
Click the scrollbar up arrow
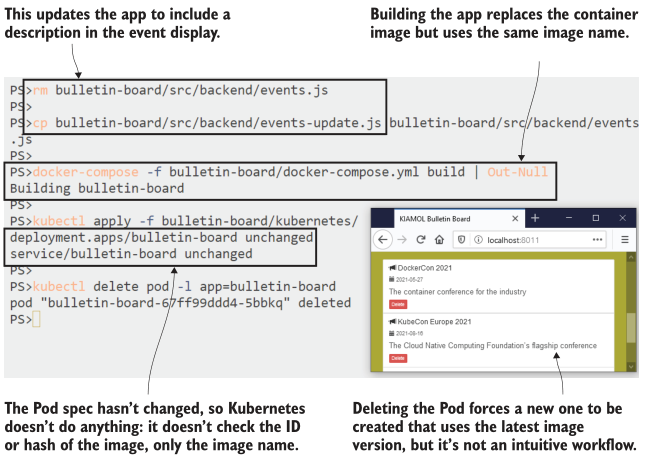pyautogui.click(x=630, y=258)
